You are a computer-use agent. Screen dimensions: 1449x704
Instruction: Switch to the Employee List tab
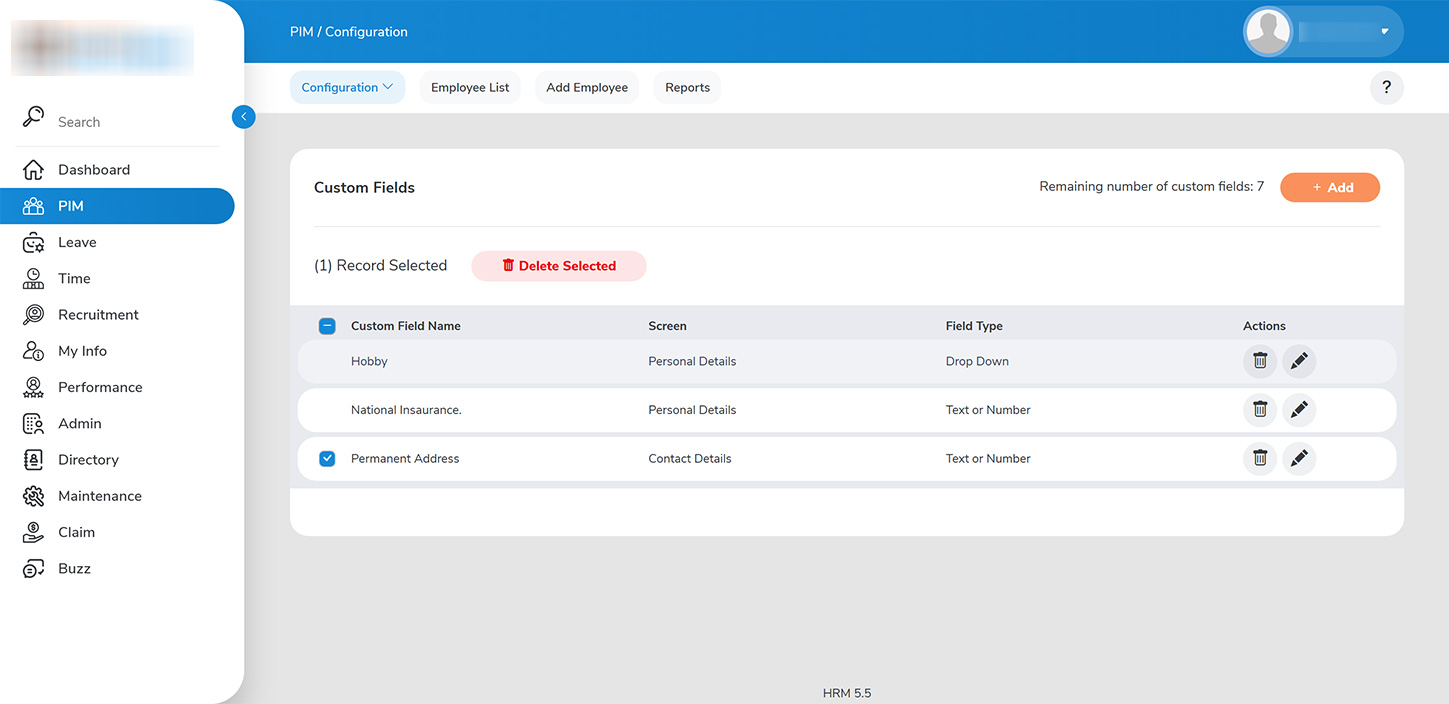point(470,88)
